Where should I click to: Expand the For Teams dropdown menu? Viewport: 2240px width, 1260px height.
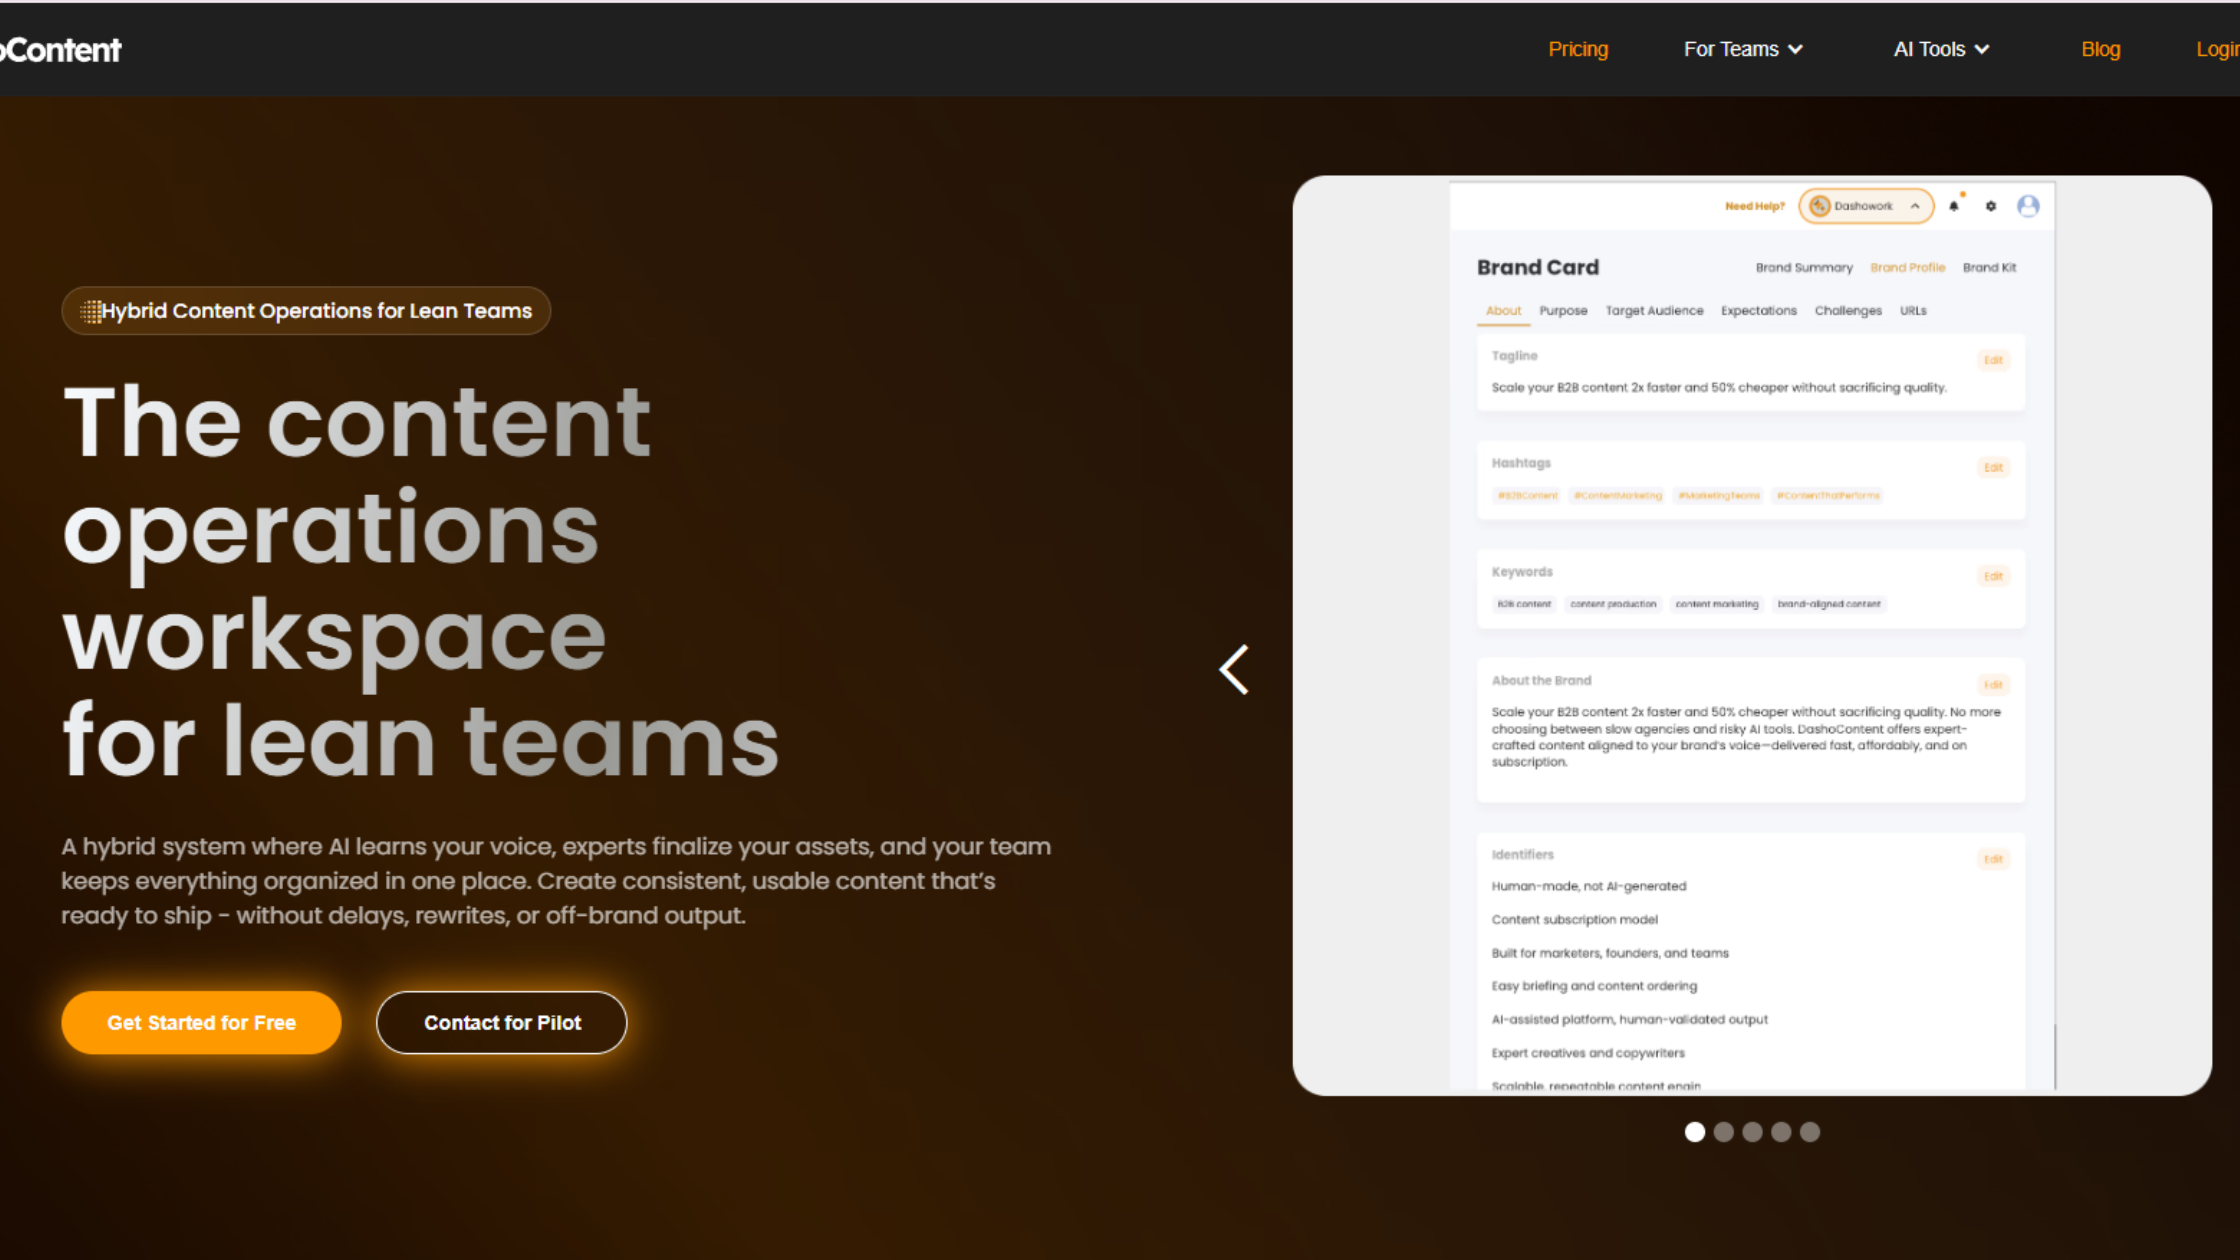[x=1742, y=48]
